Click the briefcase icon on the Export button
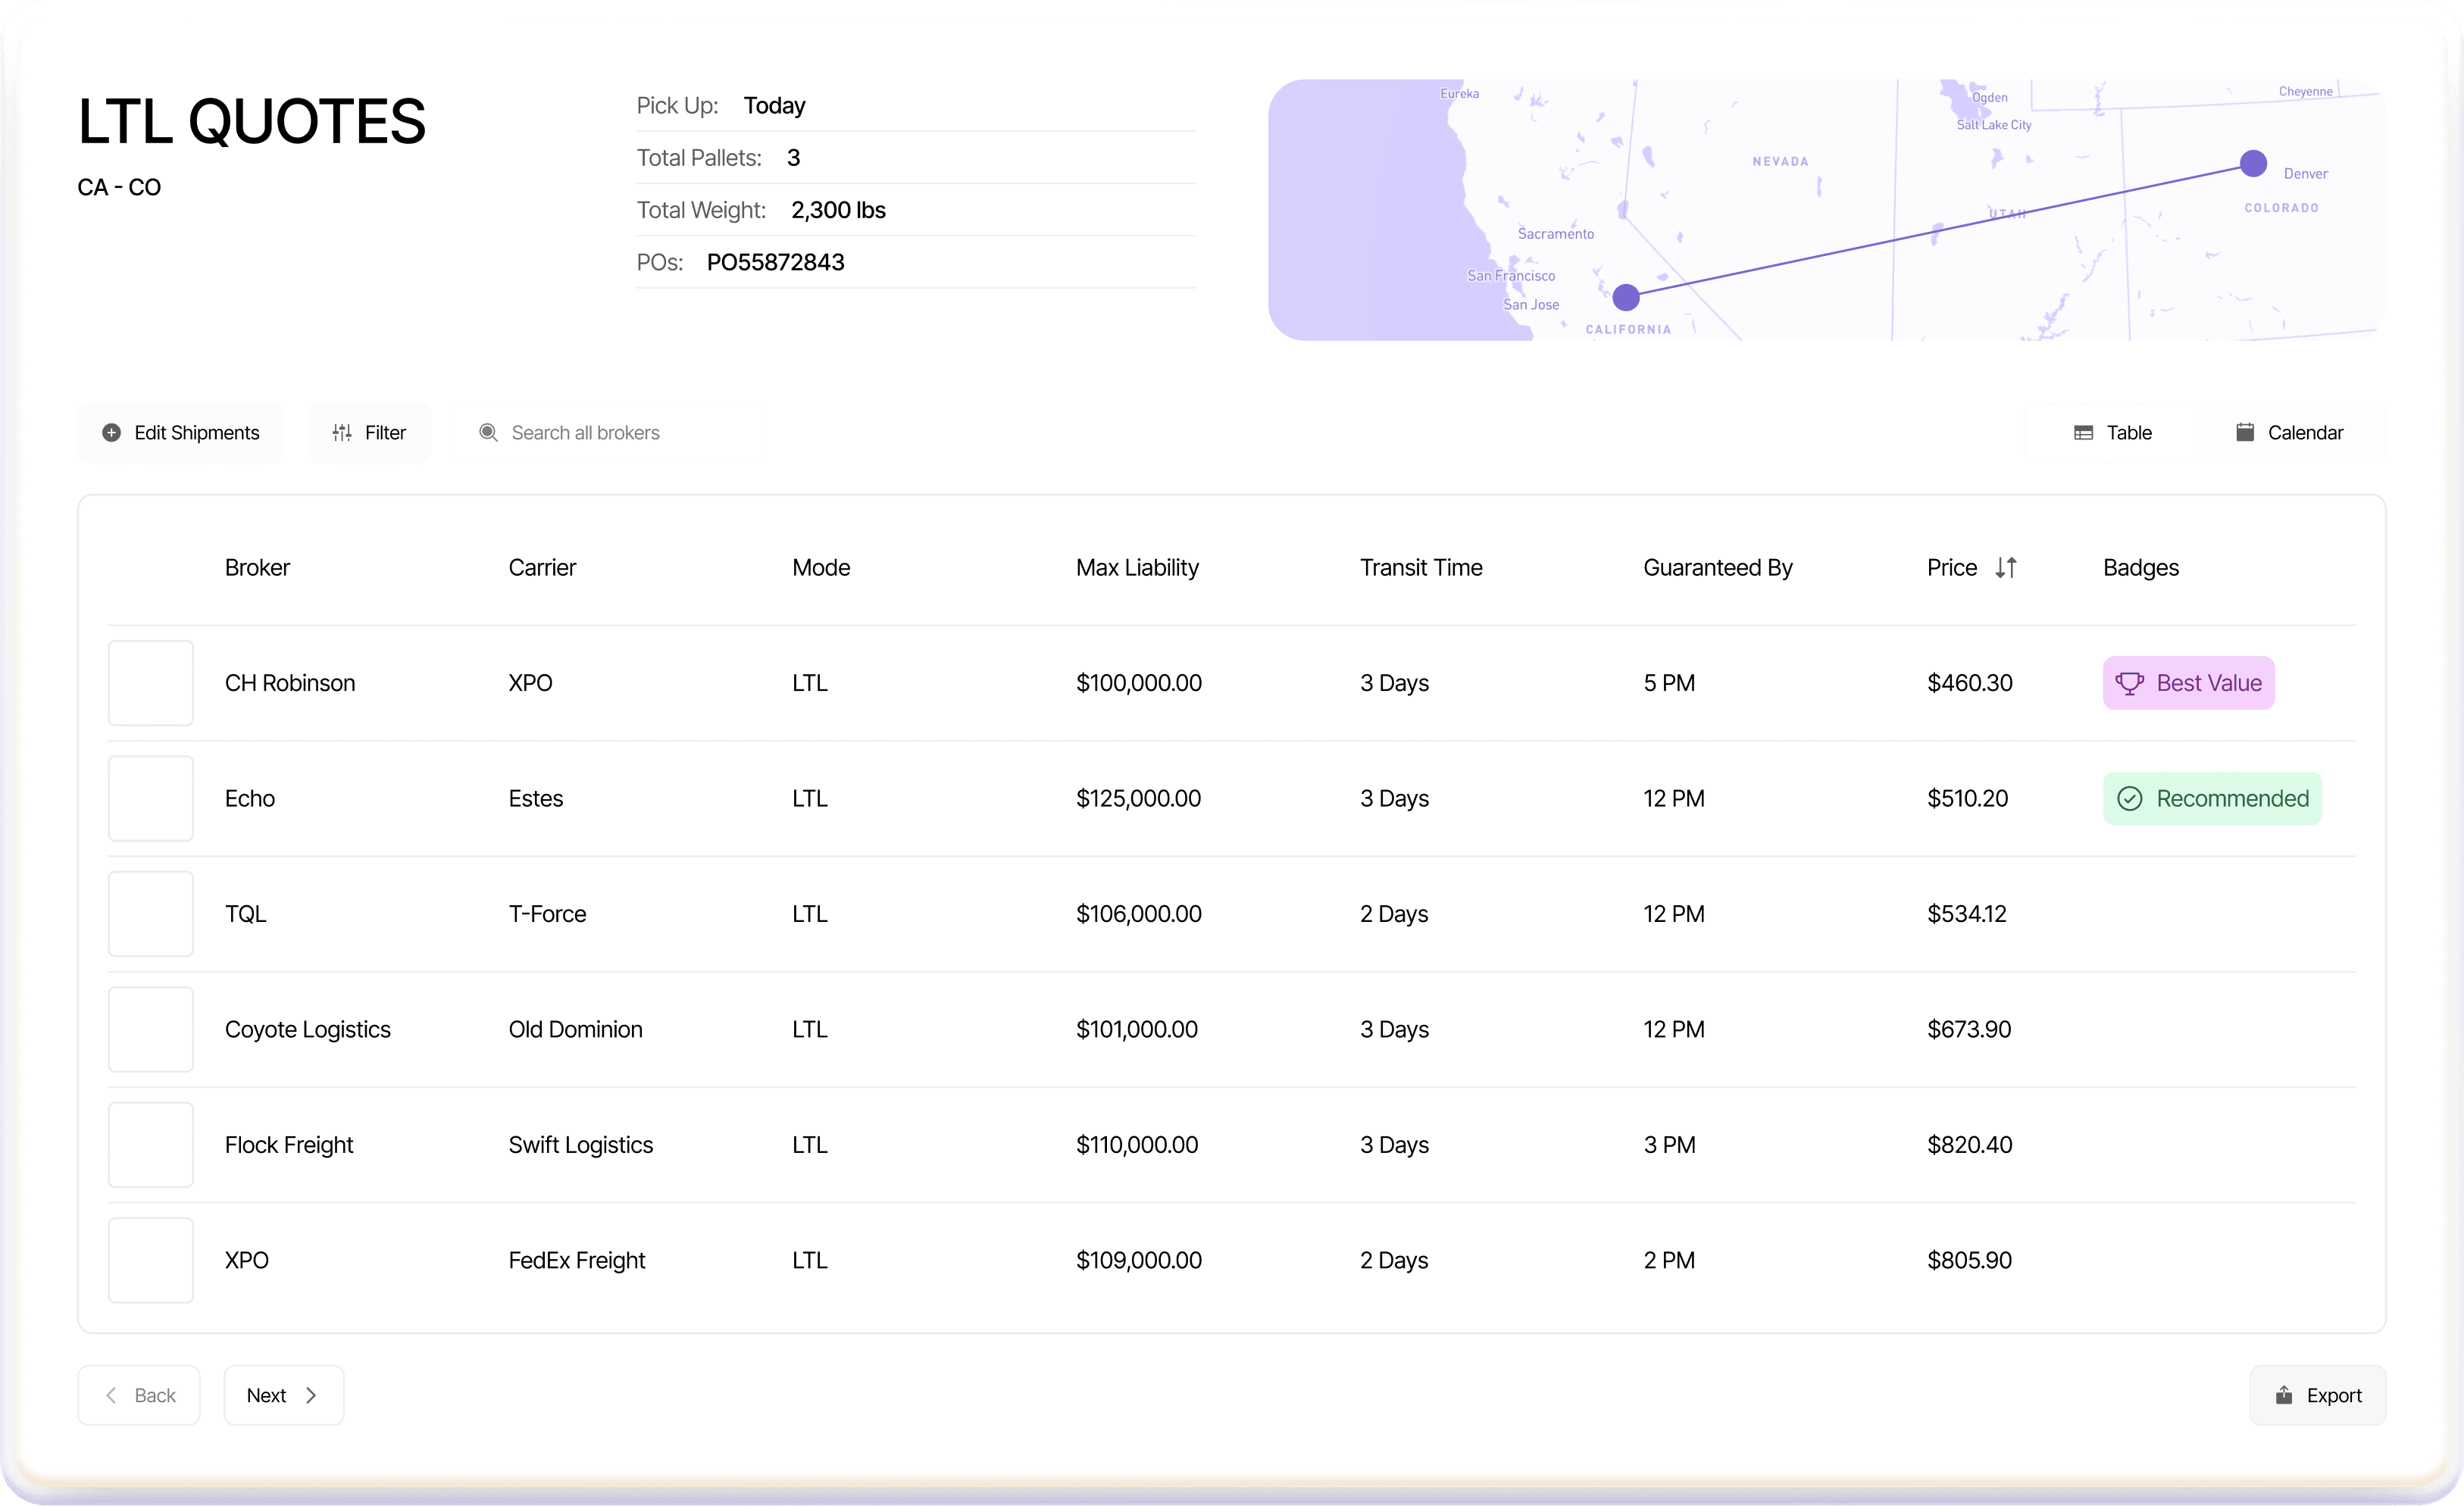Viewport: 2464px width, 1506px height. click(x=2284, y=1395)
